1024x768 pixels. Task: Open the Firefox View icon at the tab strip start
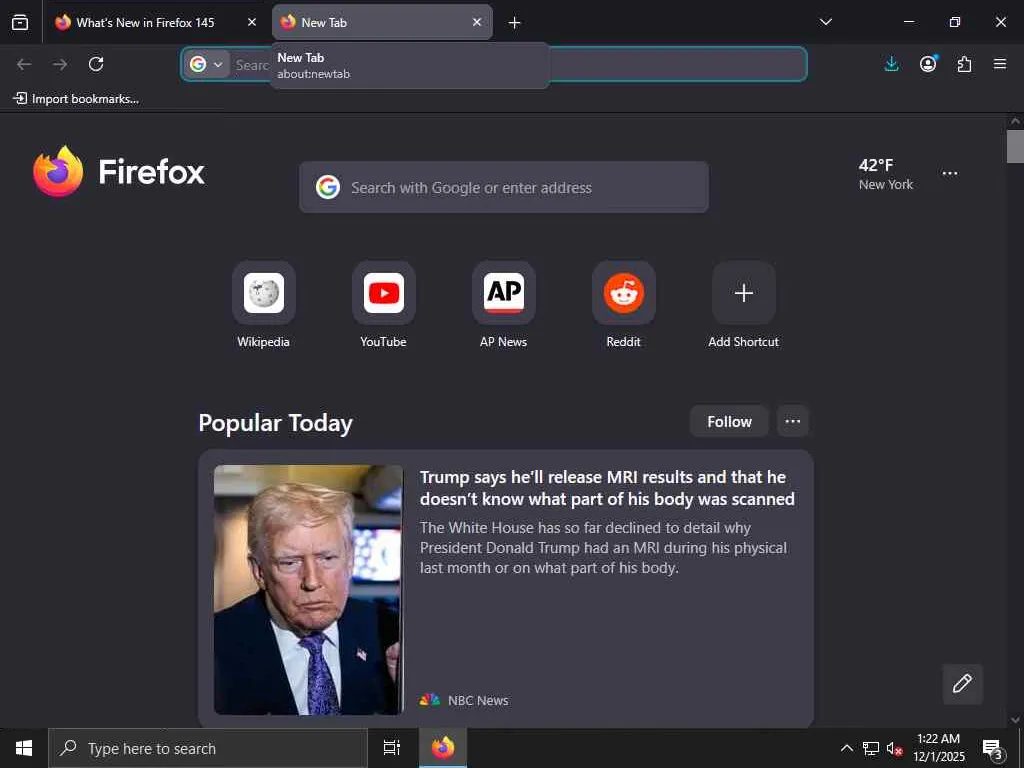(x=20, y=23)
